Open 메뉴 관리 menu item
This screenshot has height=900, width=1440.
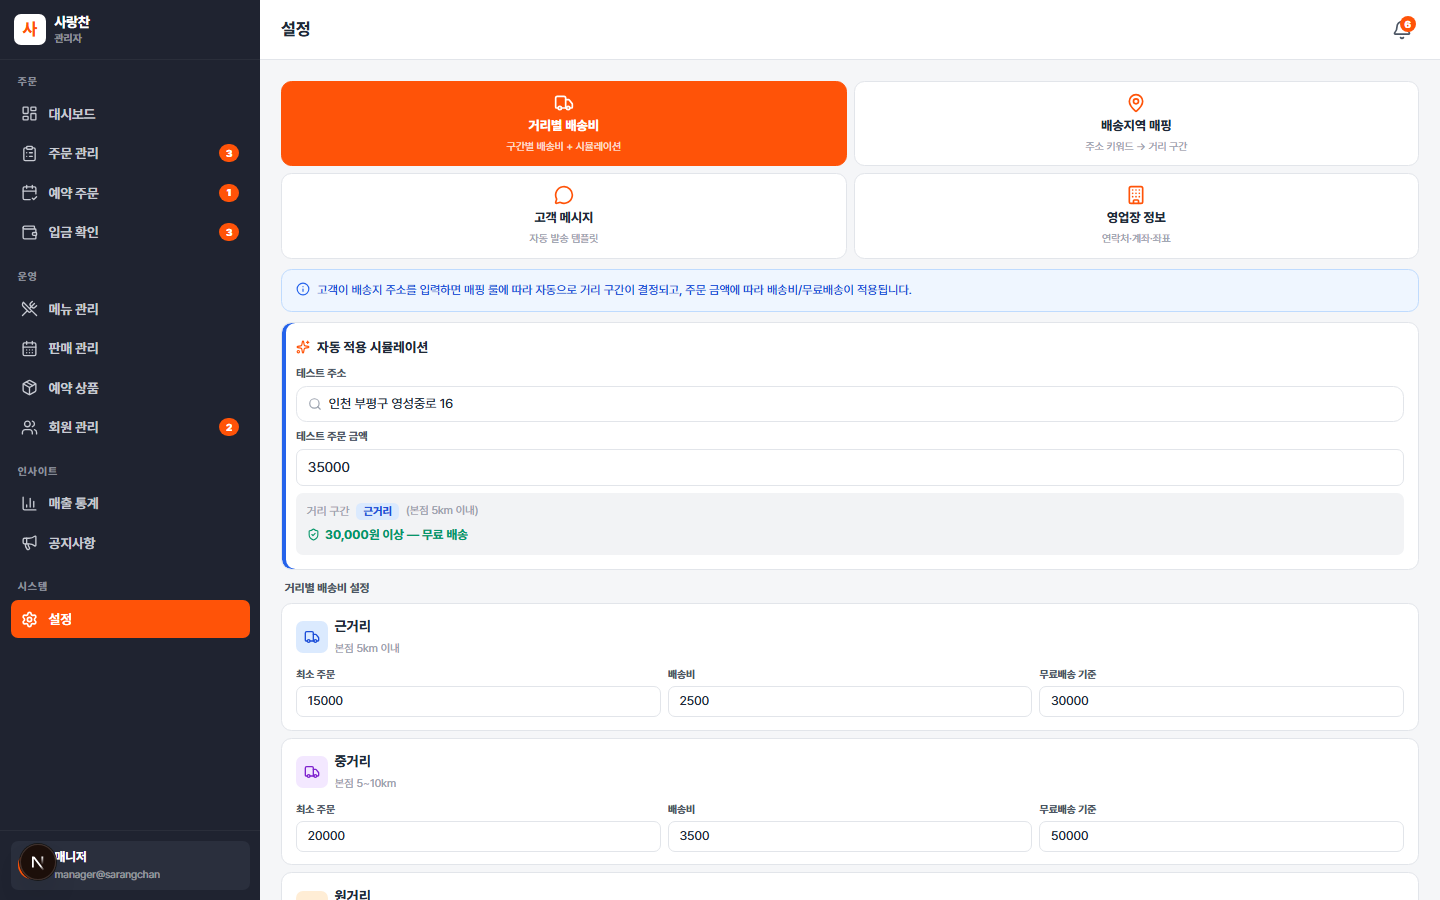[x=130, y=309]
